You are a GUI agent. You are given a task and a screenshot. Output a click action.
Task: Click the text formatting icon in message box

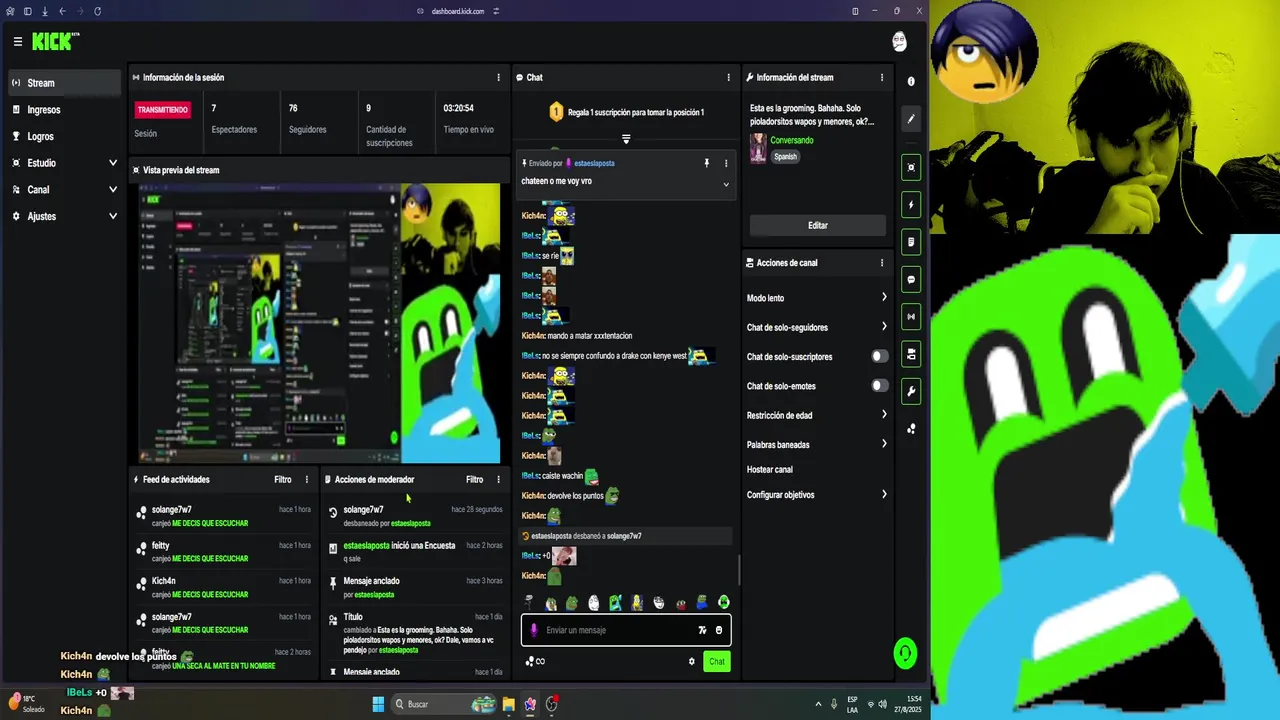click(x=702, y=630)
